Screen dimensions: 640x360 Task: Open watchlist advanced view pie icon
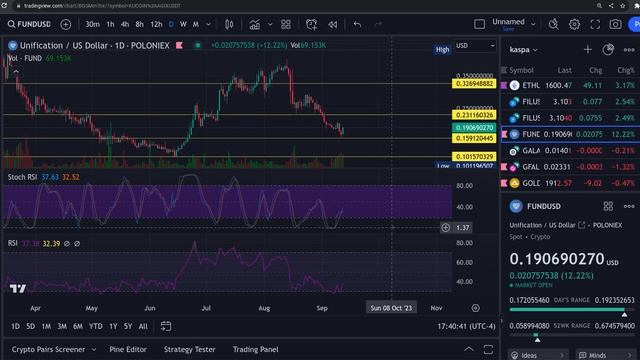[x=608, y=50]
